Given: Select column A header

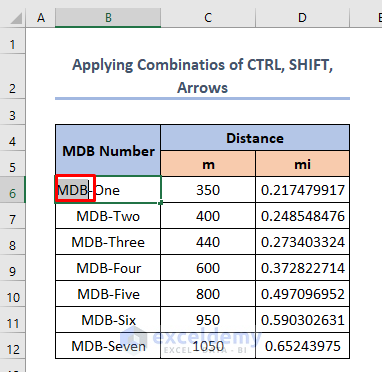Looking at the screenshot, I should (x=41, y=17).
